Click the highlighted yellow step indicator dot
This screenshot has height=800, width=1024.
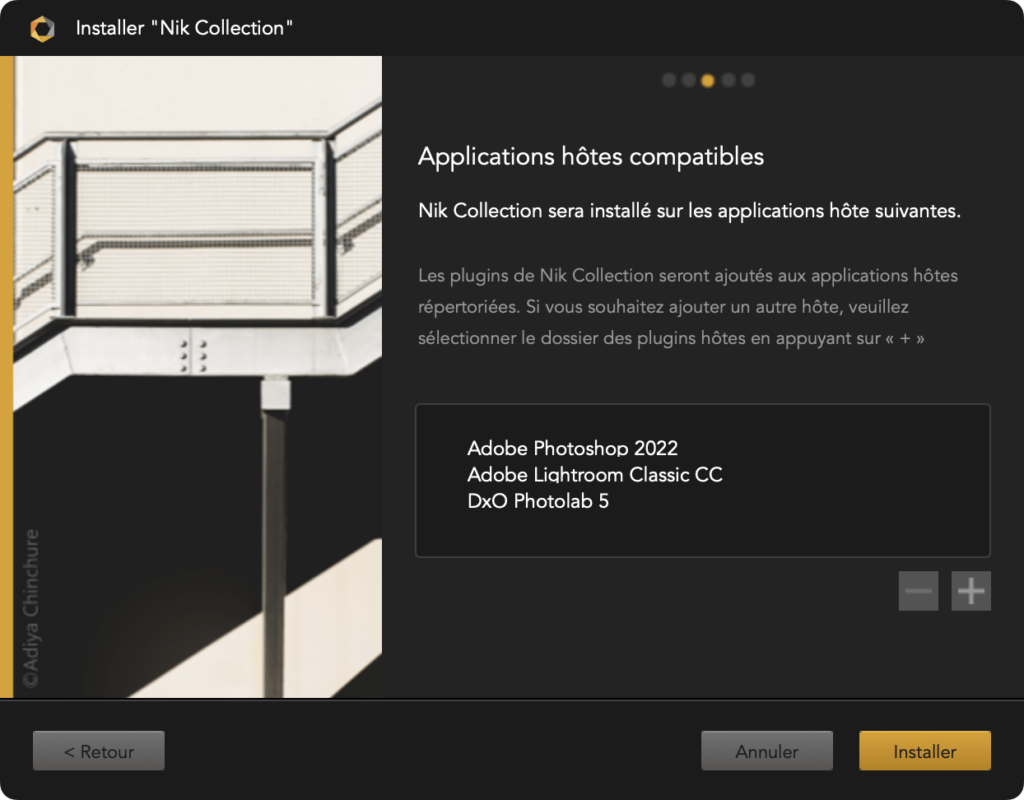tap(708, 80)
